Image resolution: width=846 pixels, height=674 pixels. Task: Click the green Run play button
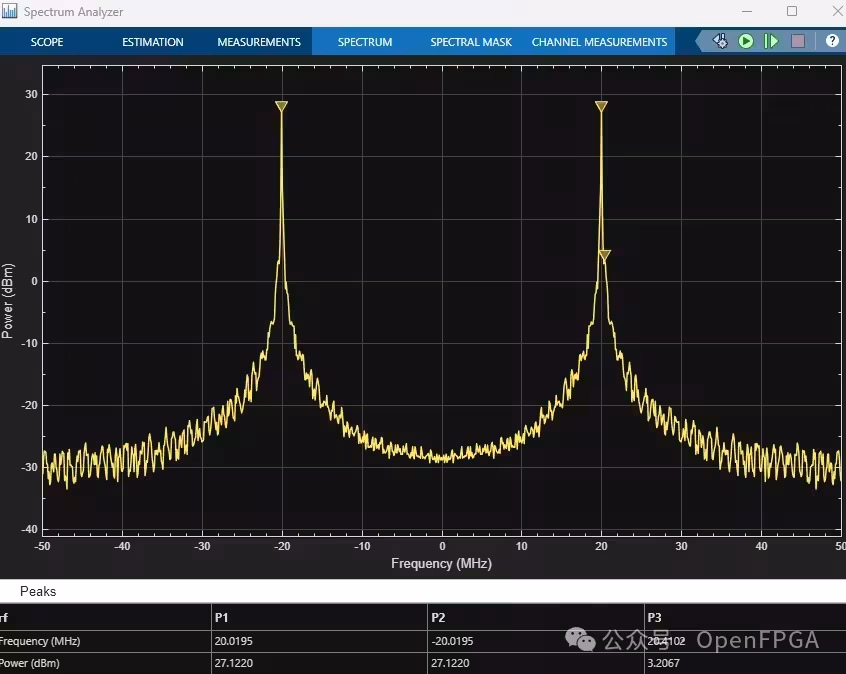click(746, 41)
